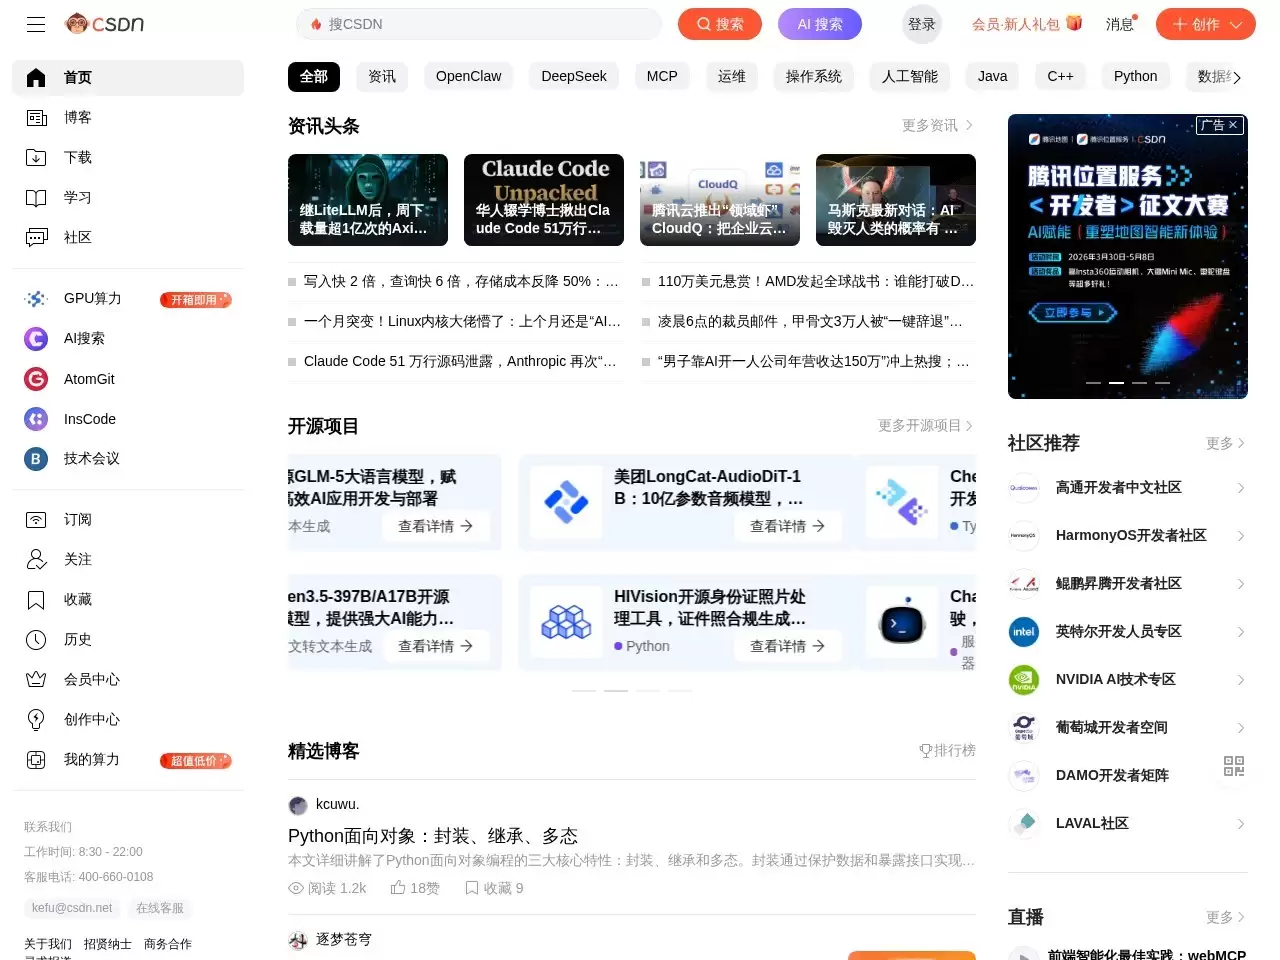Click the intel community logo
The height and width of the screenshot is (960, 1280).
pos(1024,632)
